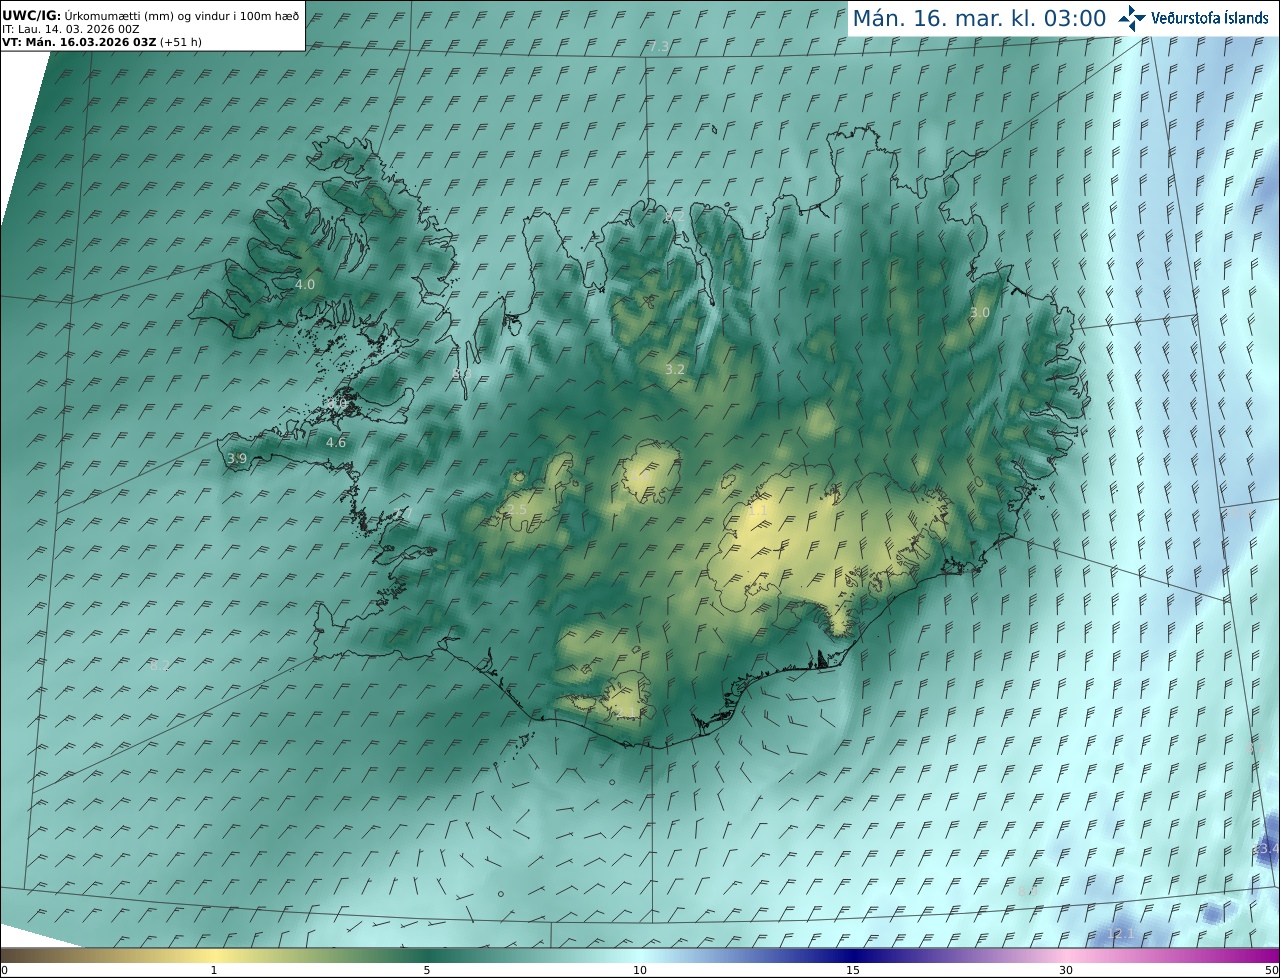Click the '5' tick on the color scale
Screen dimensions: 1280x978
tap(427, 970)
